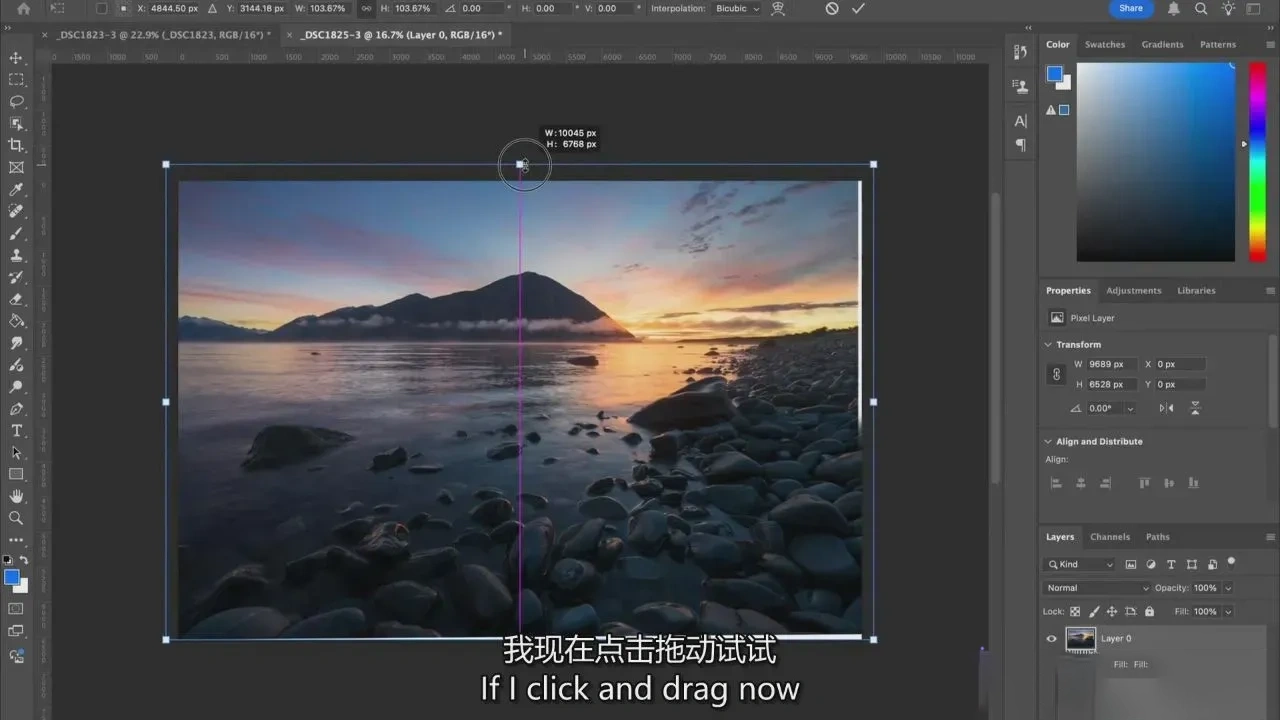Toggle the layer filter on/off switch
This screenshot has height=720, width=1280.
pos(1231,562)
